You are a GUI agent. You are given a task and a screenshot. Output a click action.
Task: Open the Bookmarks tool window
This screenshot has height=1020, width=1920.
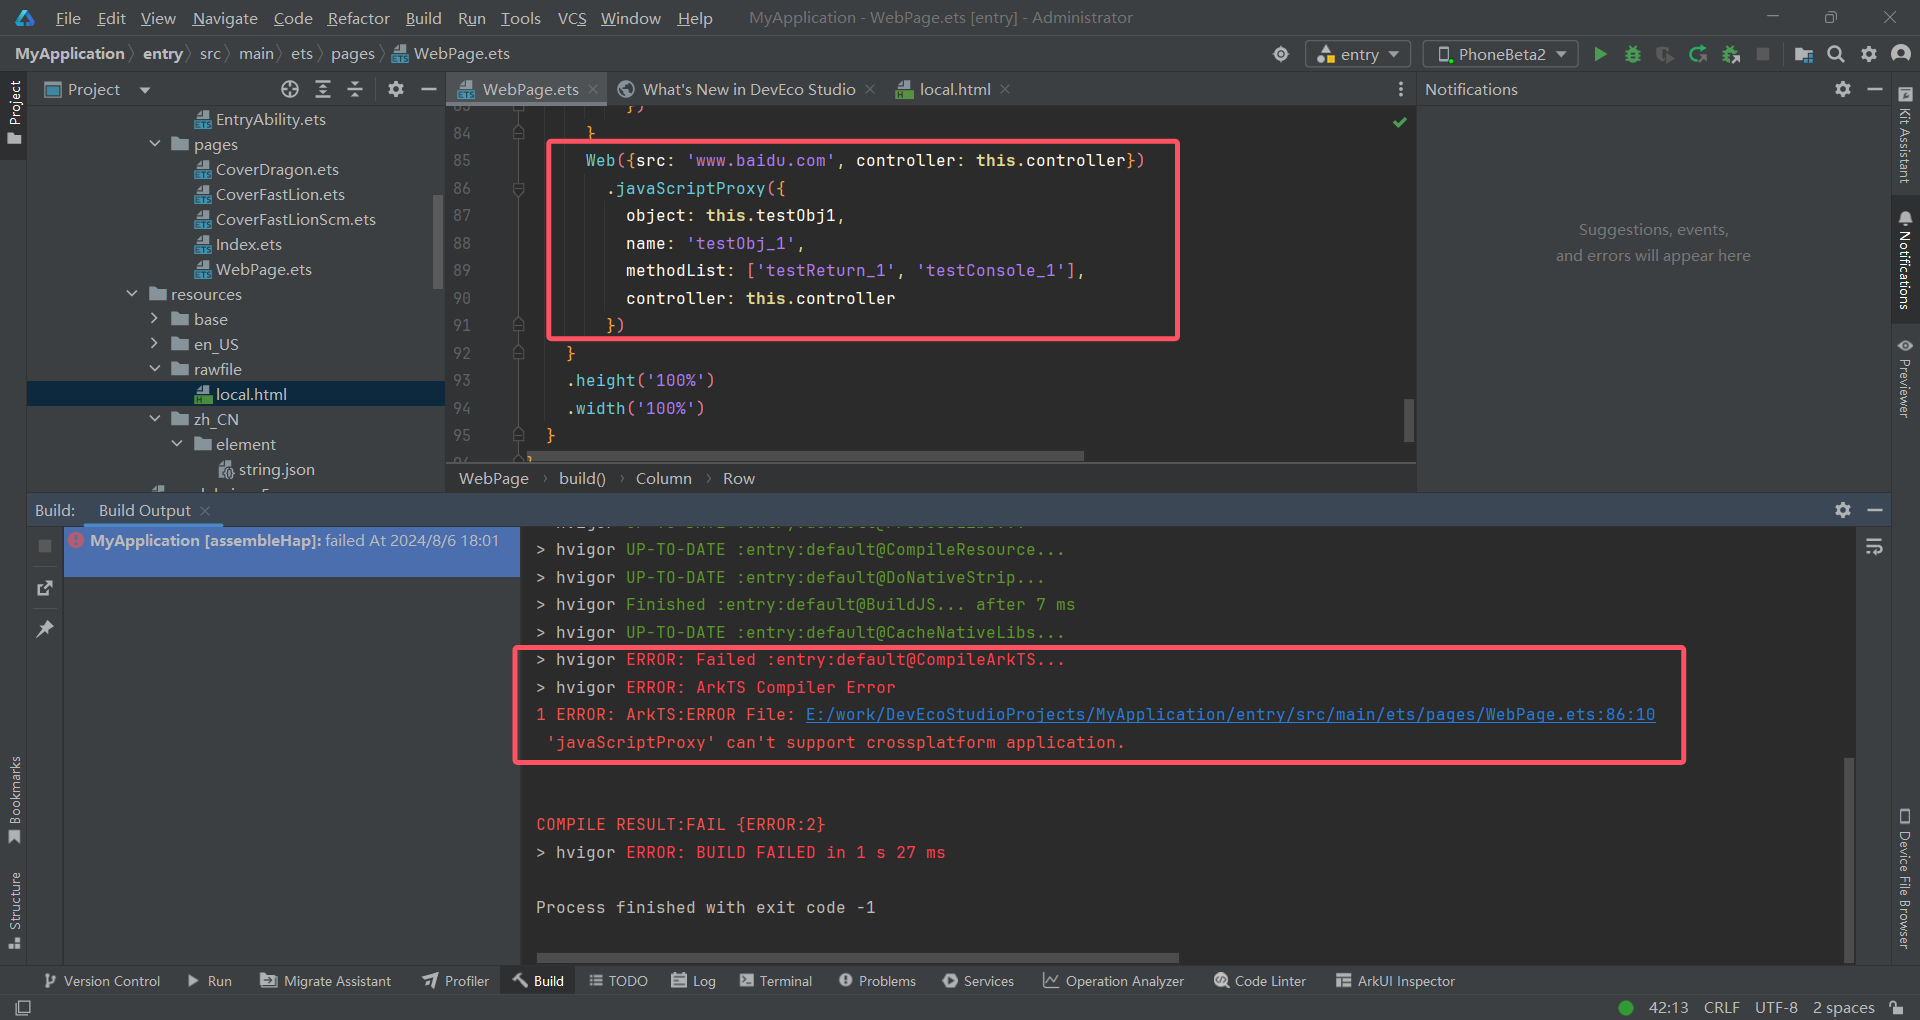[x=14, y=800]
